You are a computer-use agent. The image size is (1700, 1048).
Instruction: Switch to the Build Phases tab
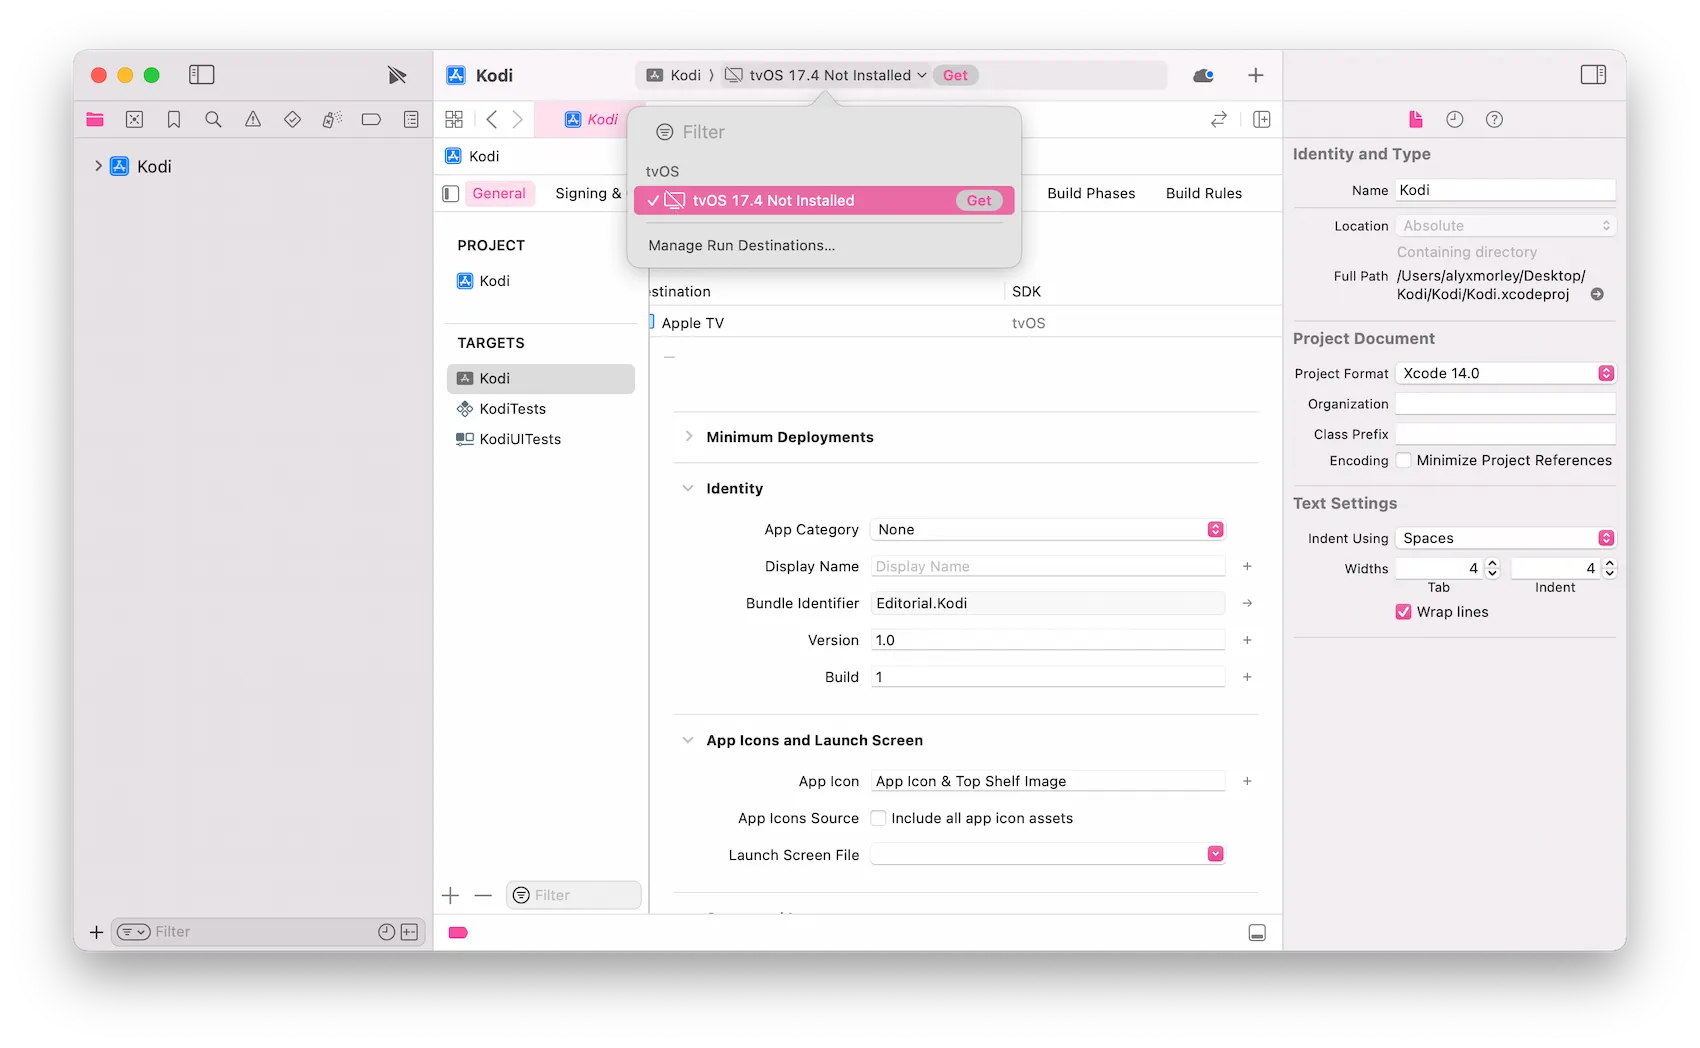coord(1091,194)
